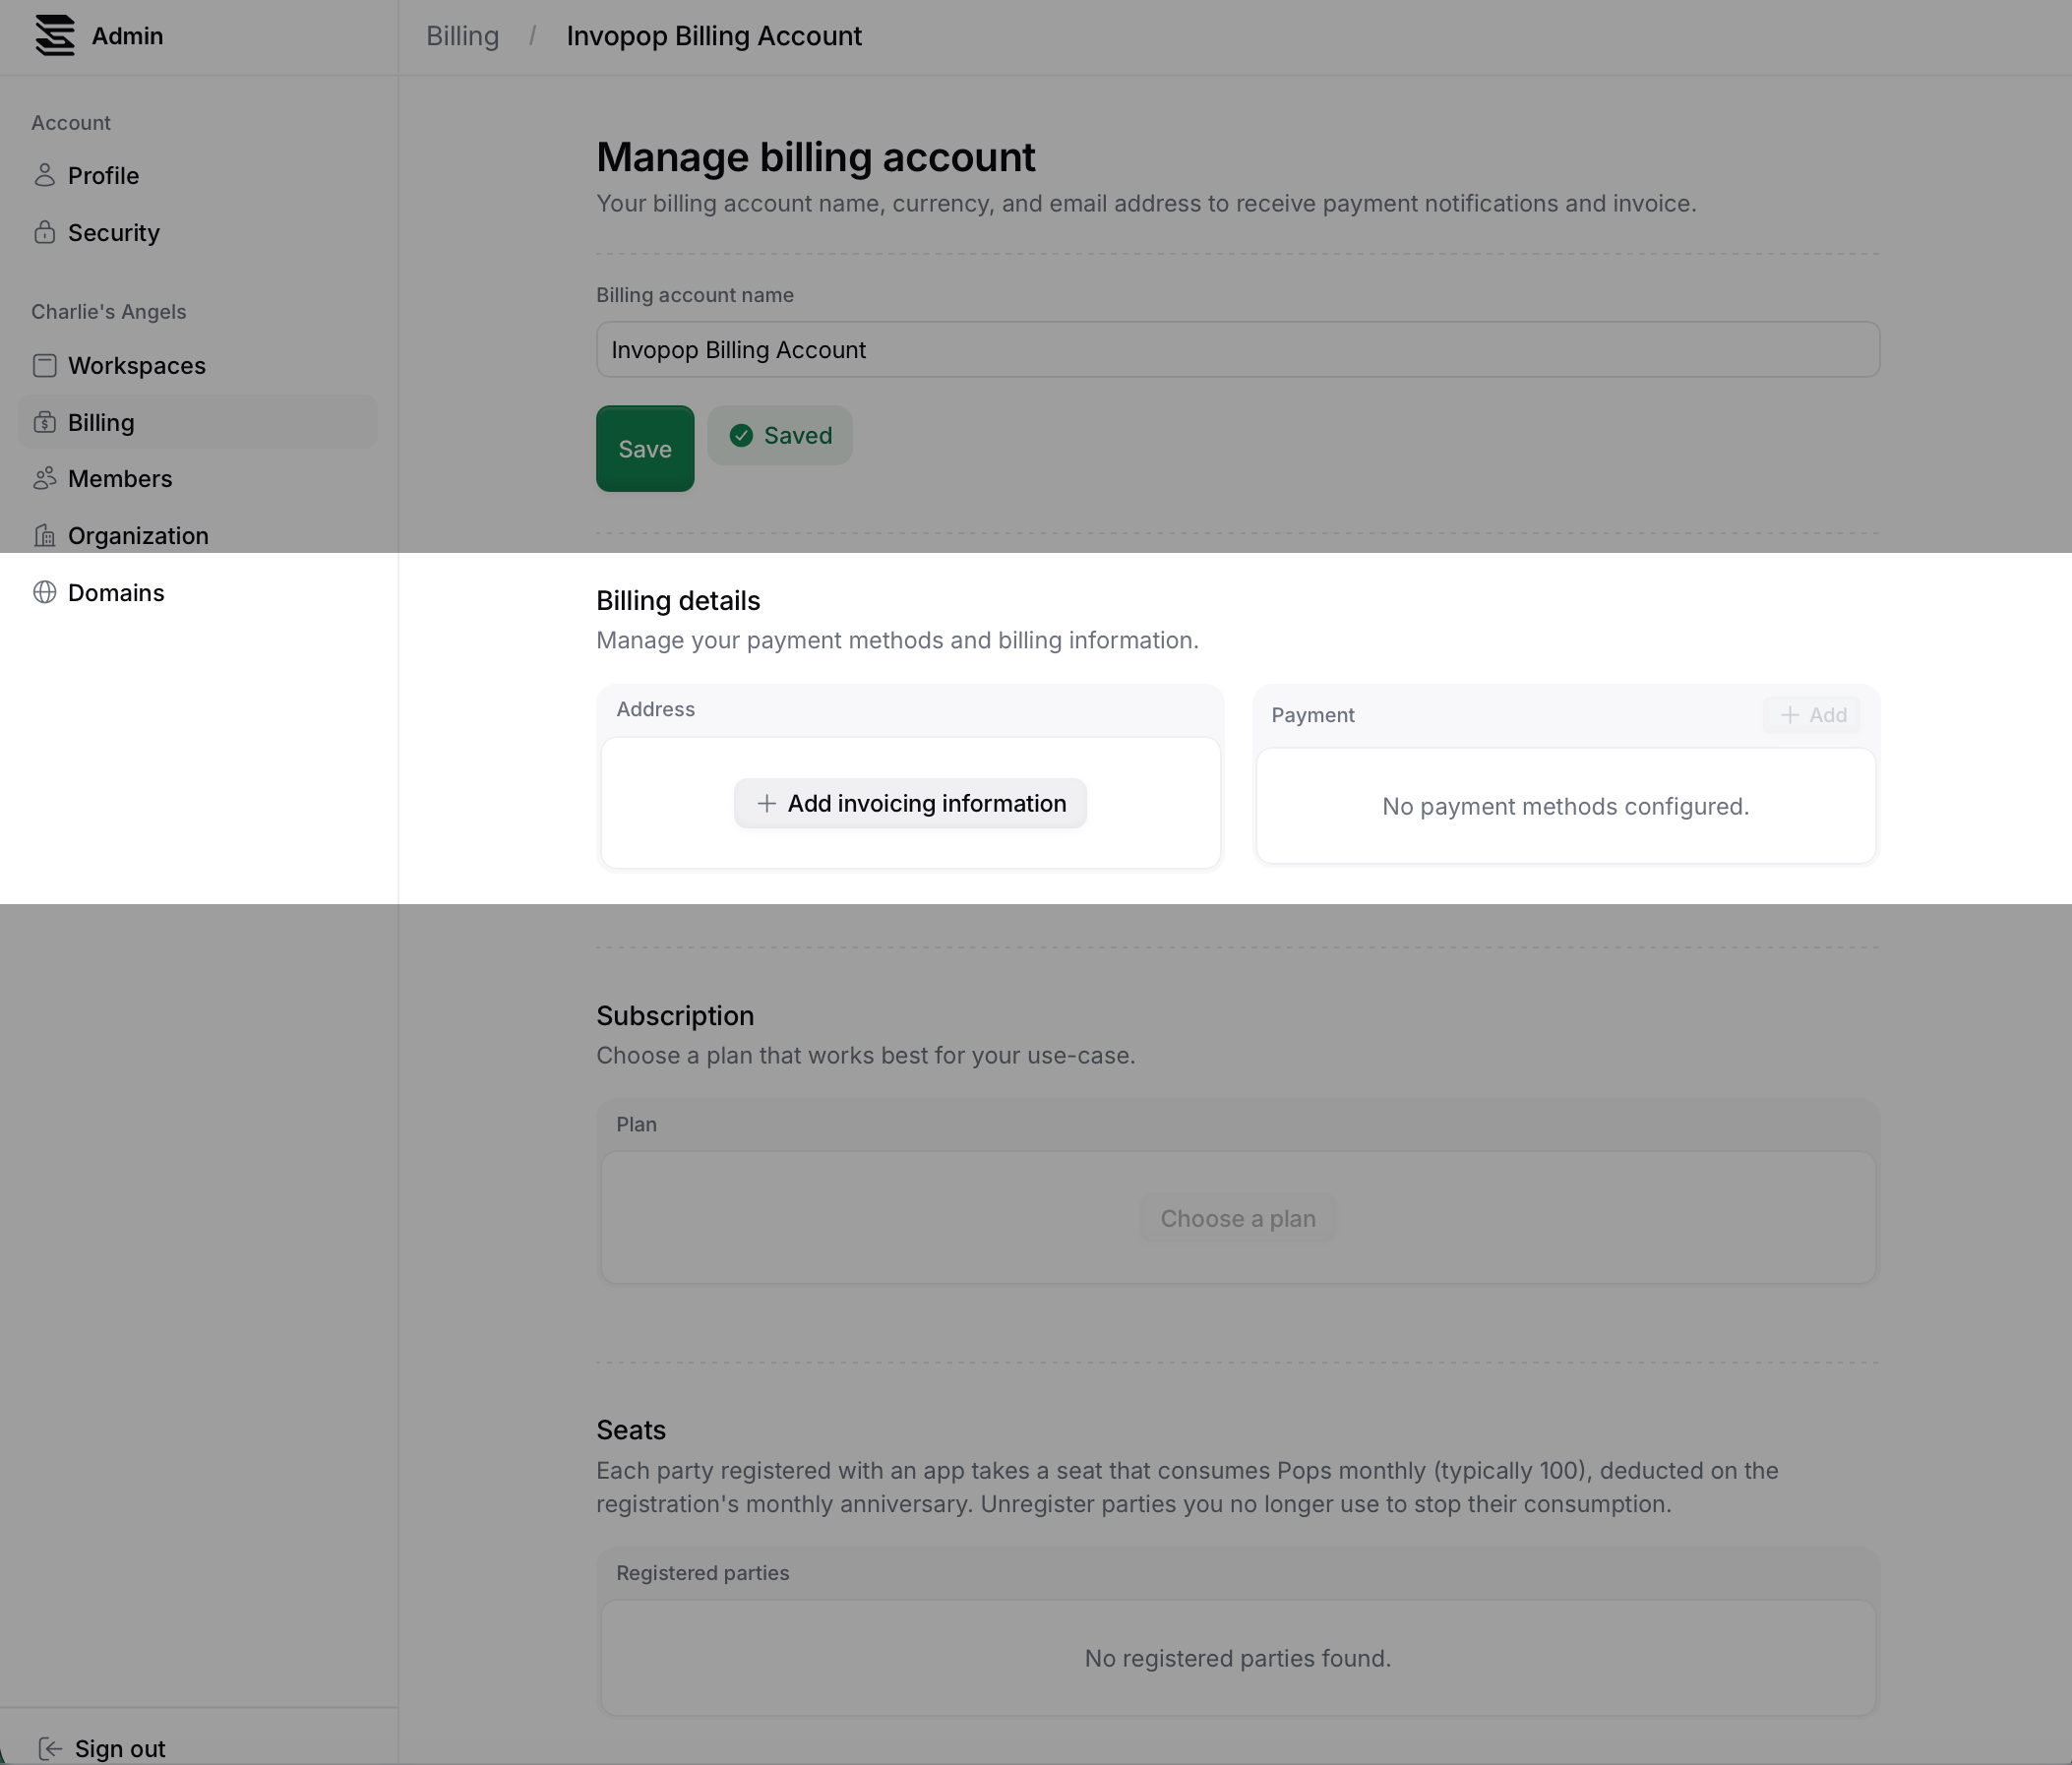Click plus icon of Payment Add button

(x=1790, y=715)
